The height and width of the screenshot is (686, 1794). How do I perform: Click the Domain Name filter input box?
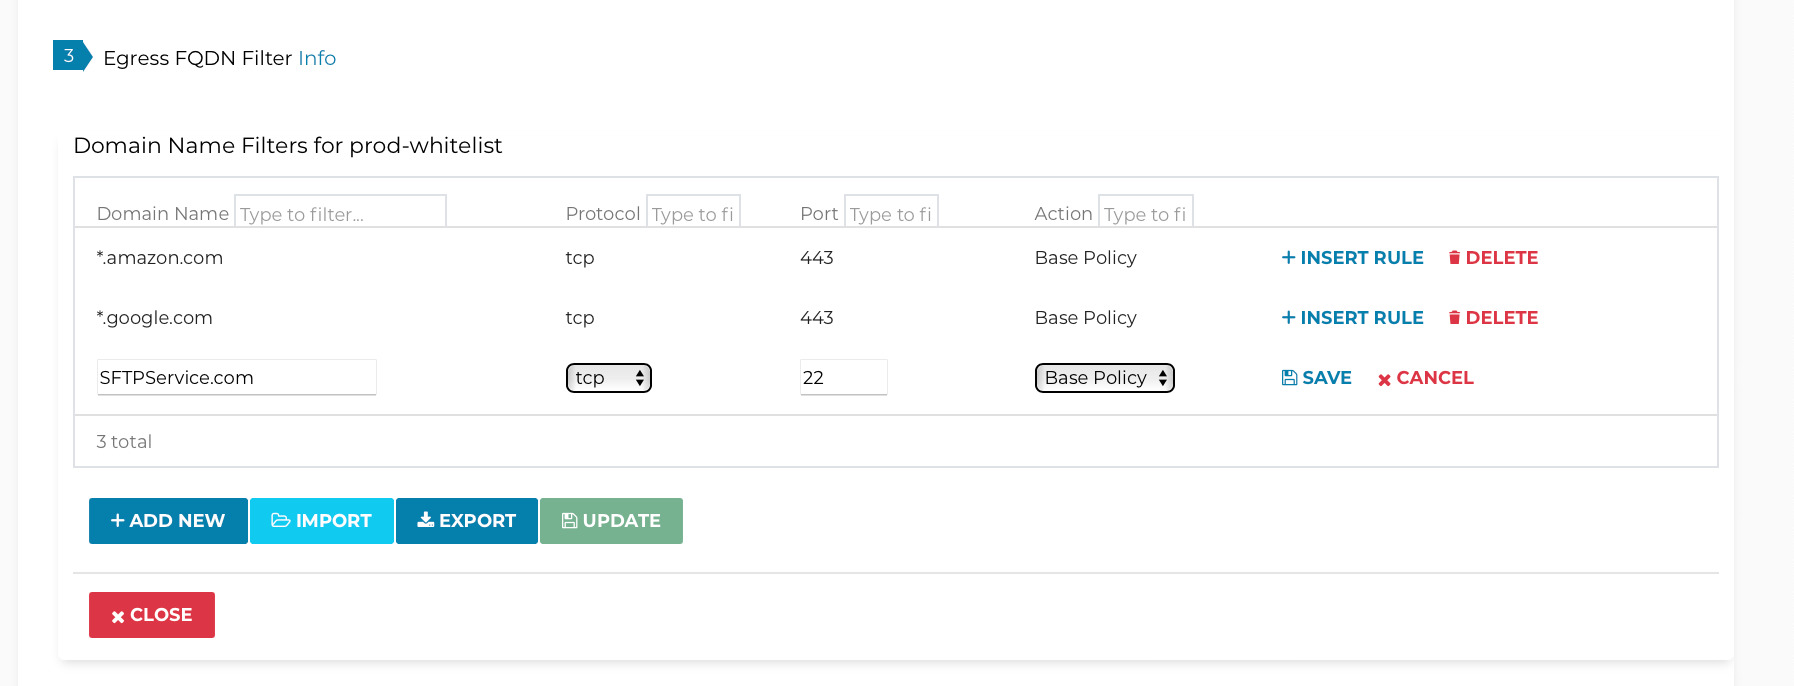pos(339,211)
